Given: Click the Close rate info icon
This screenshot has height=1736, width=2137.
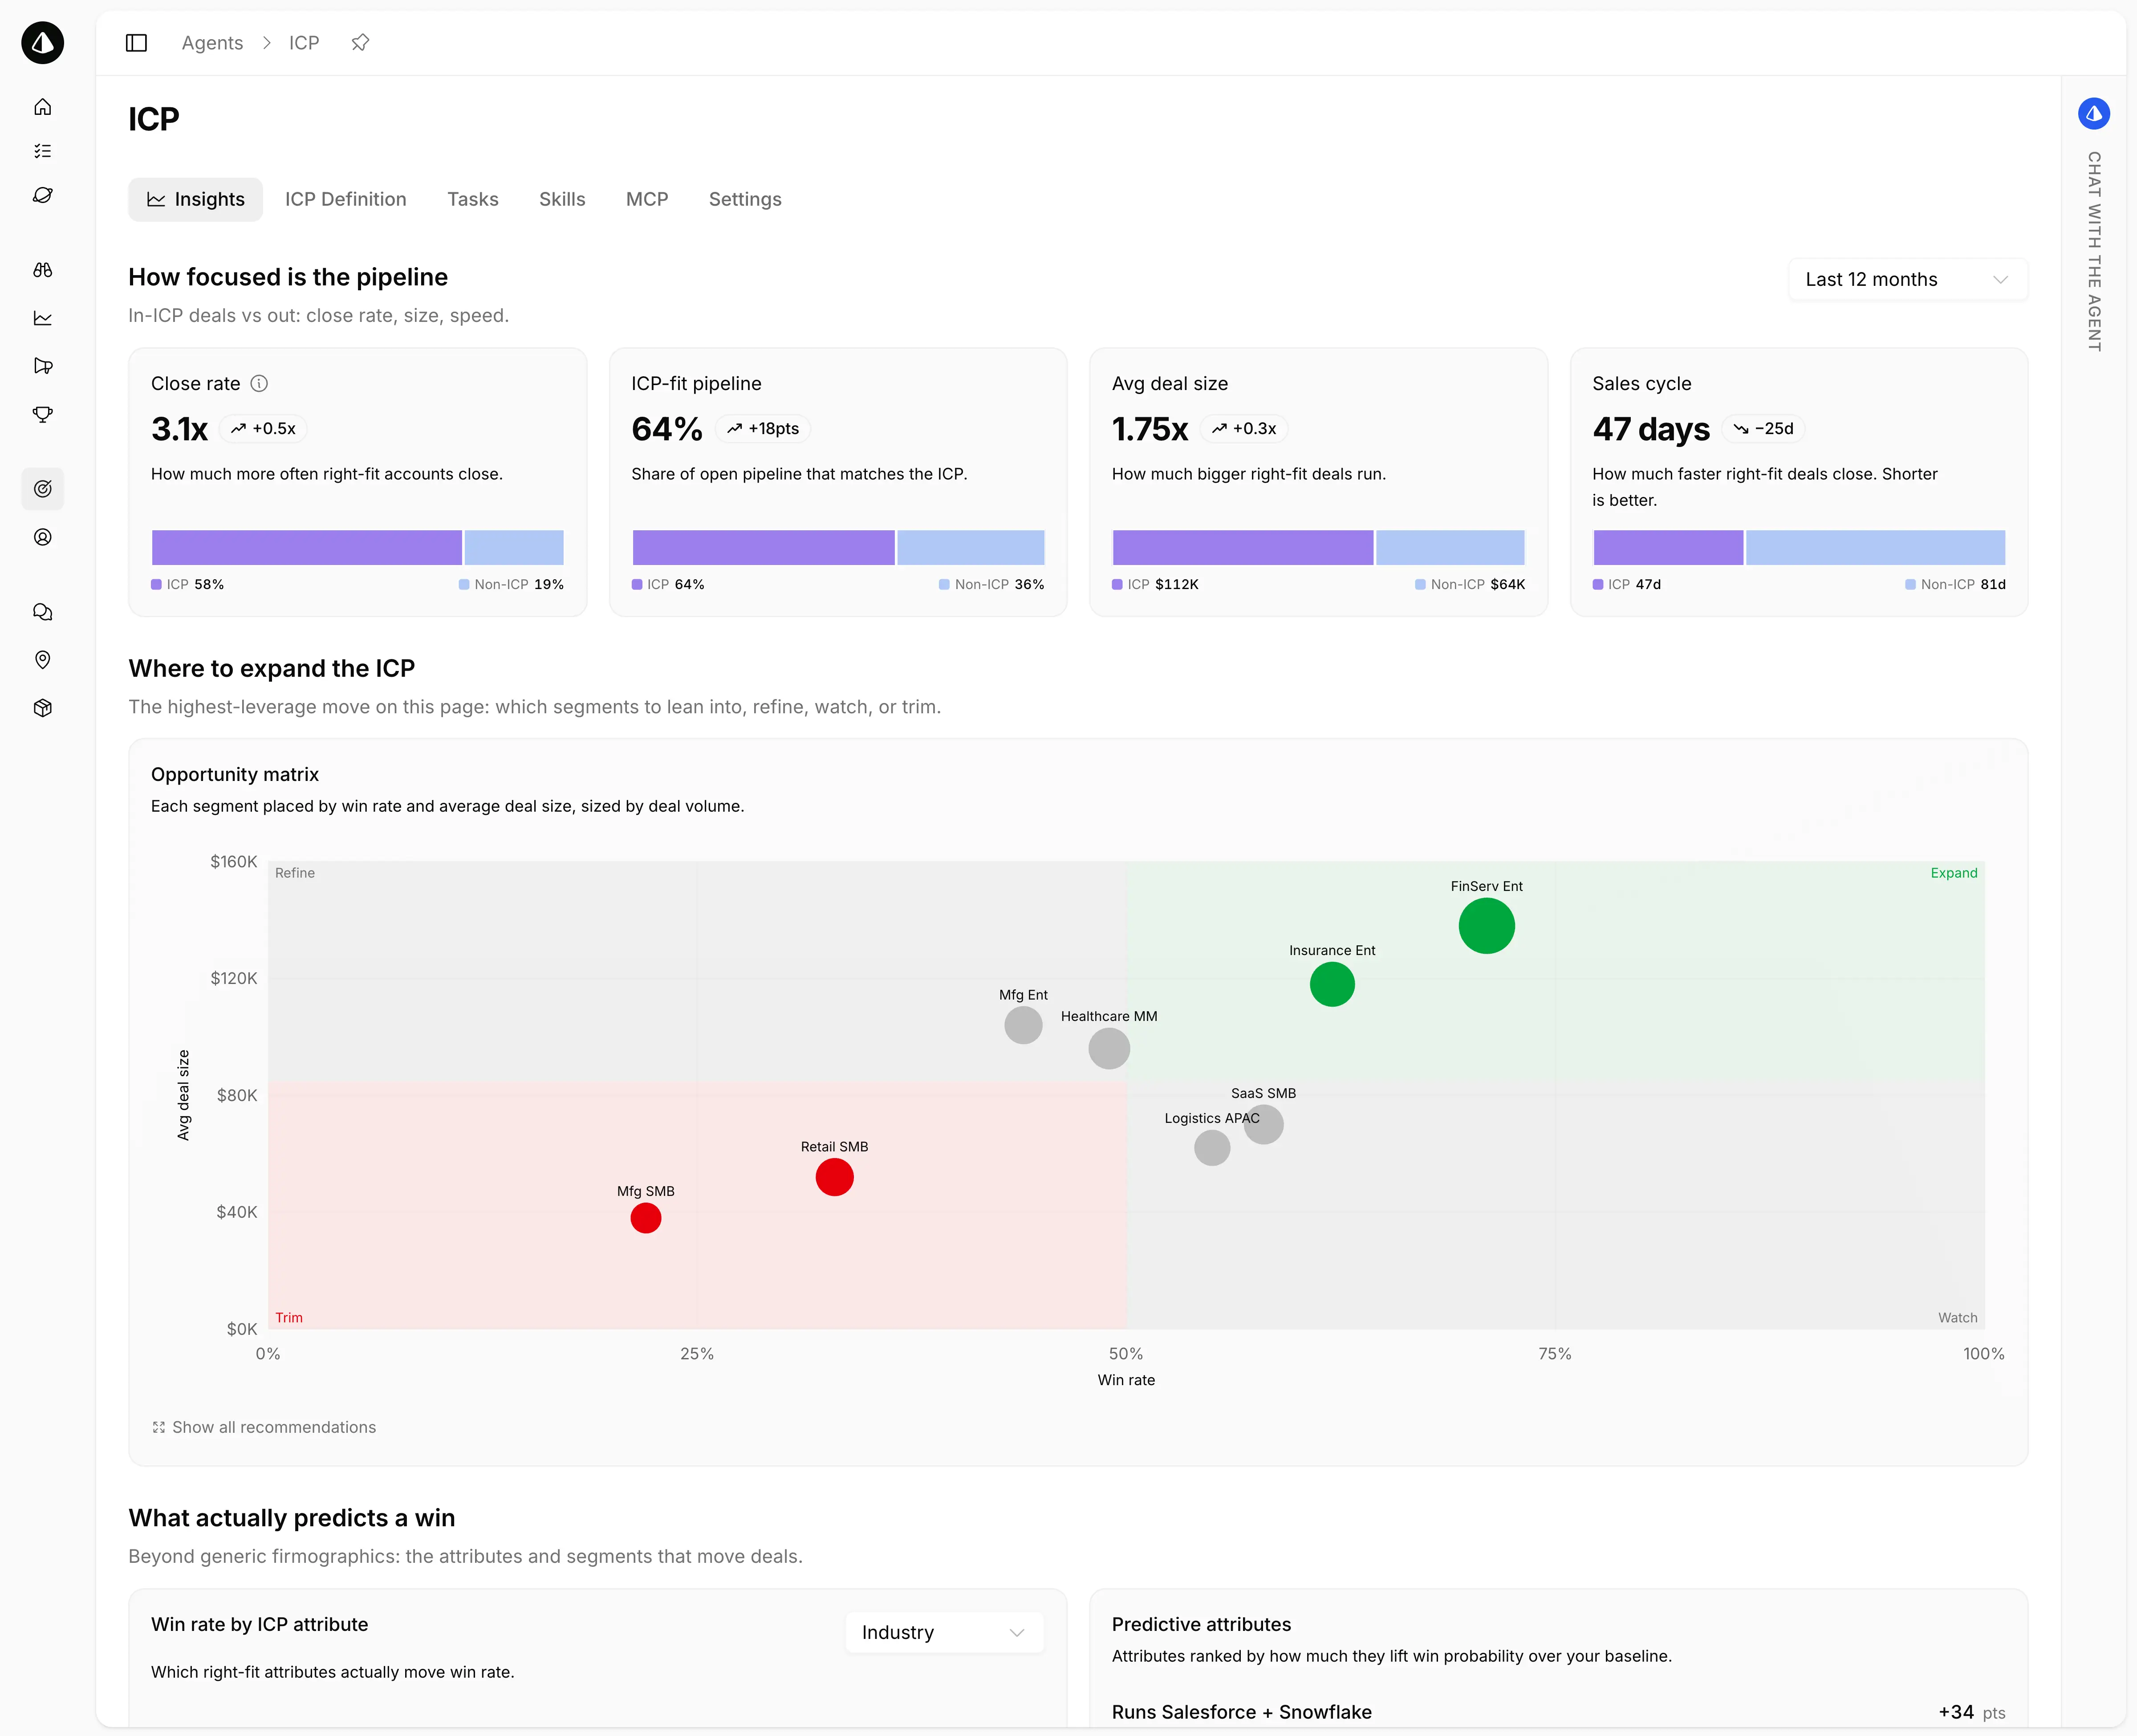Looking at the screenshot, I should click(x=259, y=384).
